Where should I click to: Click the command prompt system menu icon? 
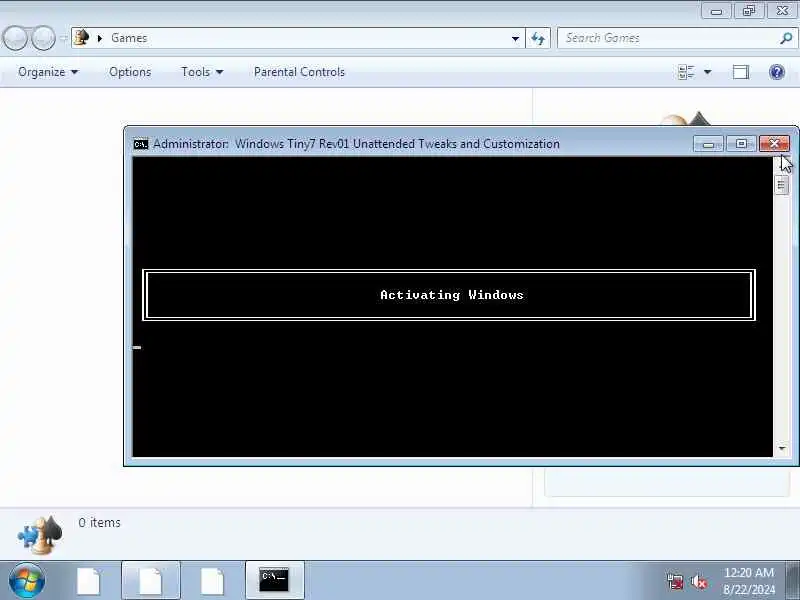[x=141, y=144]
